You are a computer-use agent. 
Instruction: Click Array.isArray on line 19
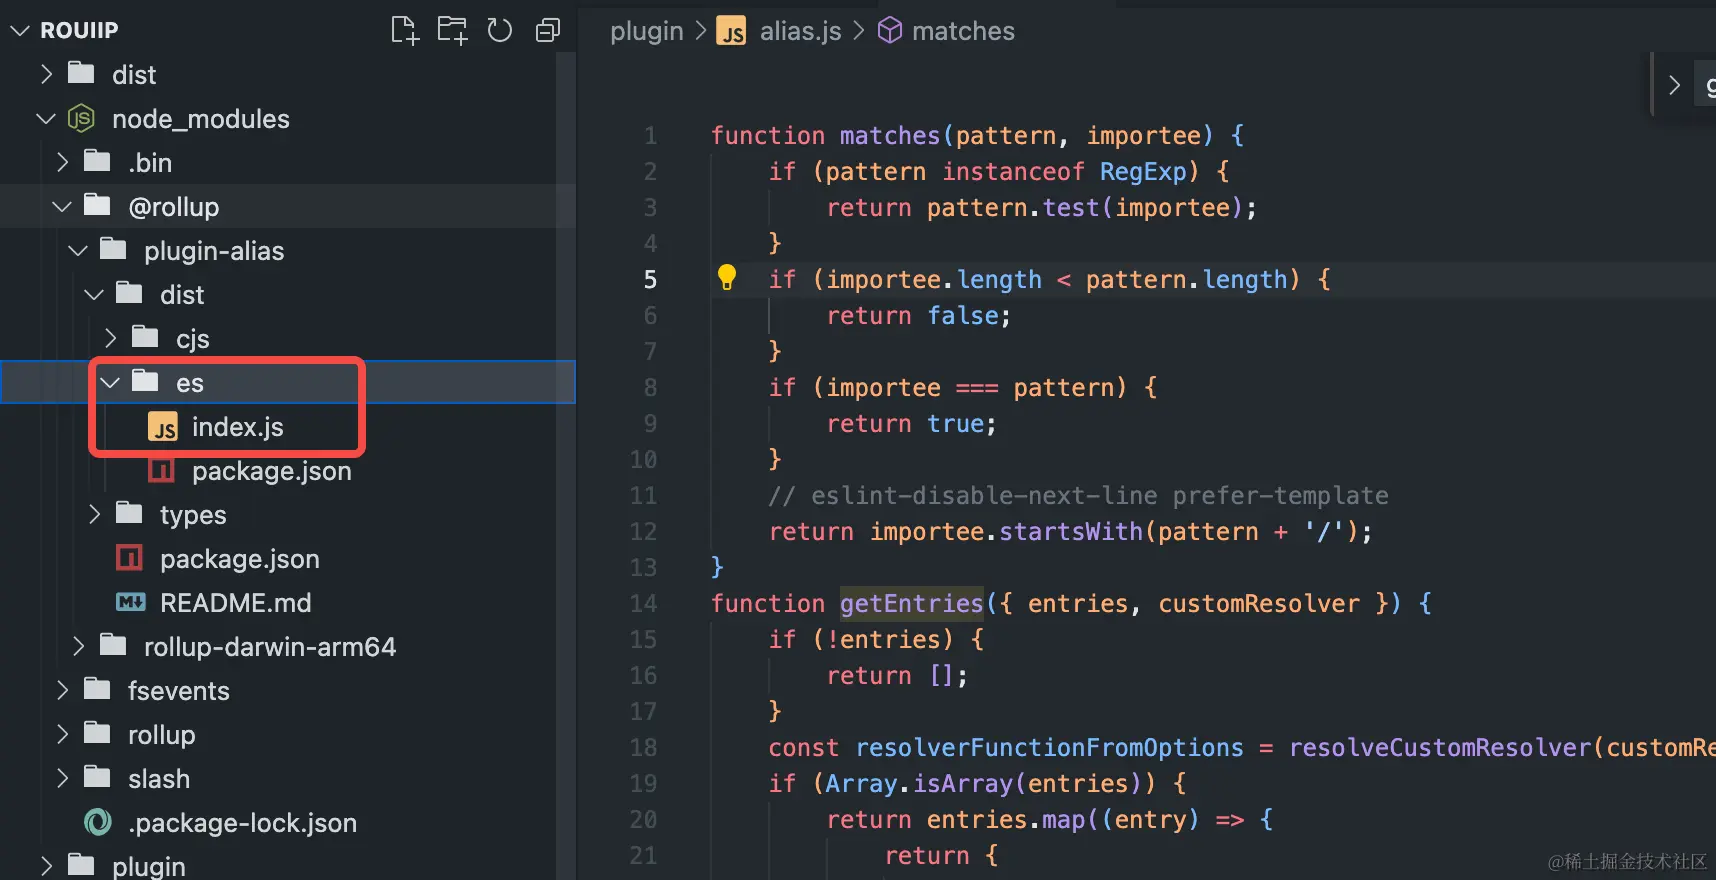click(x=921, y=783)
